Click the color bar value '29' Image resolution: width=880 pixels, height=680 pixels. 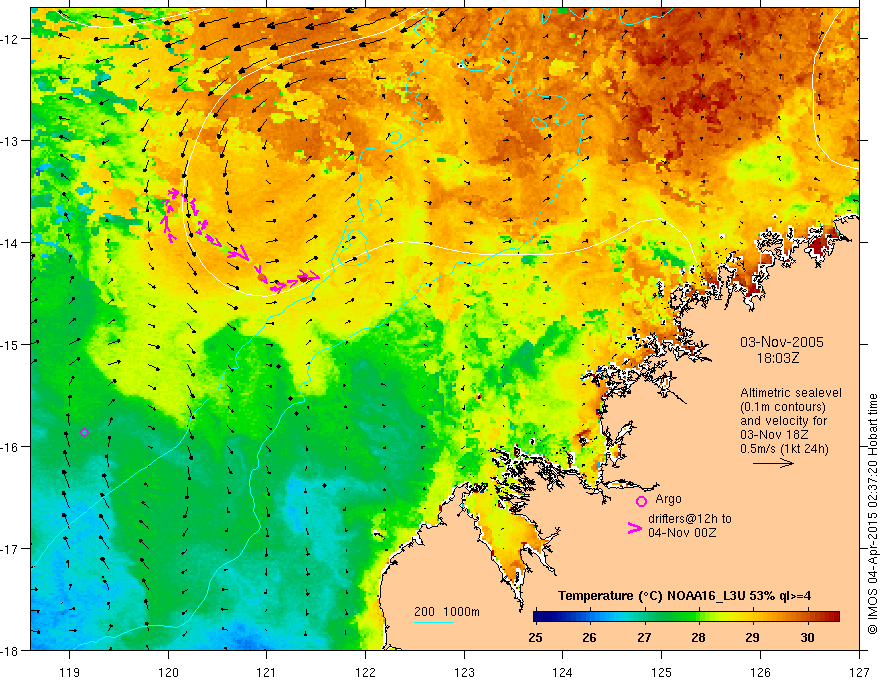[x=753, y=638]
